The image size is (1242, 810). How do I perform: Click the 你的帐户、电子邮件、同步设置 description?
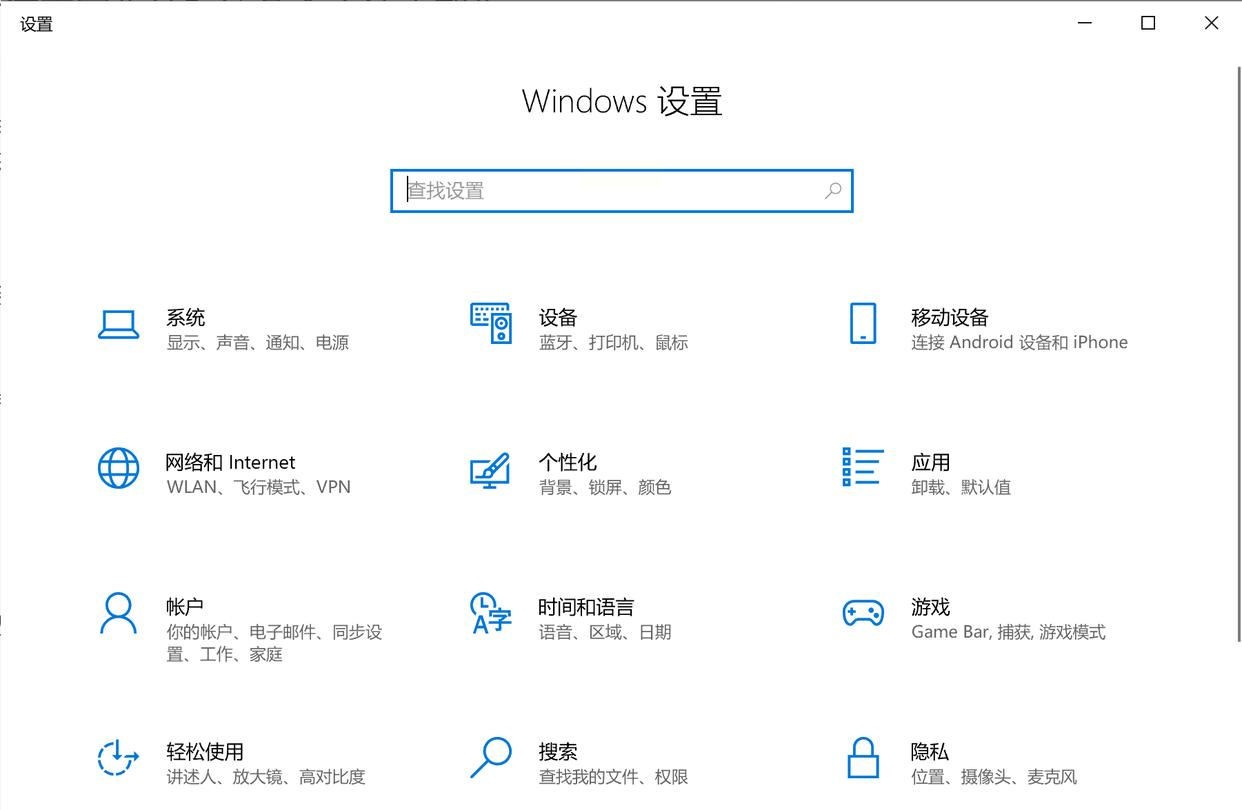(x=274, y=643)
